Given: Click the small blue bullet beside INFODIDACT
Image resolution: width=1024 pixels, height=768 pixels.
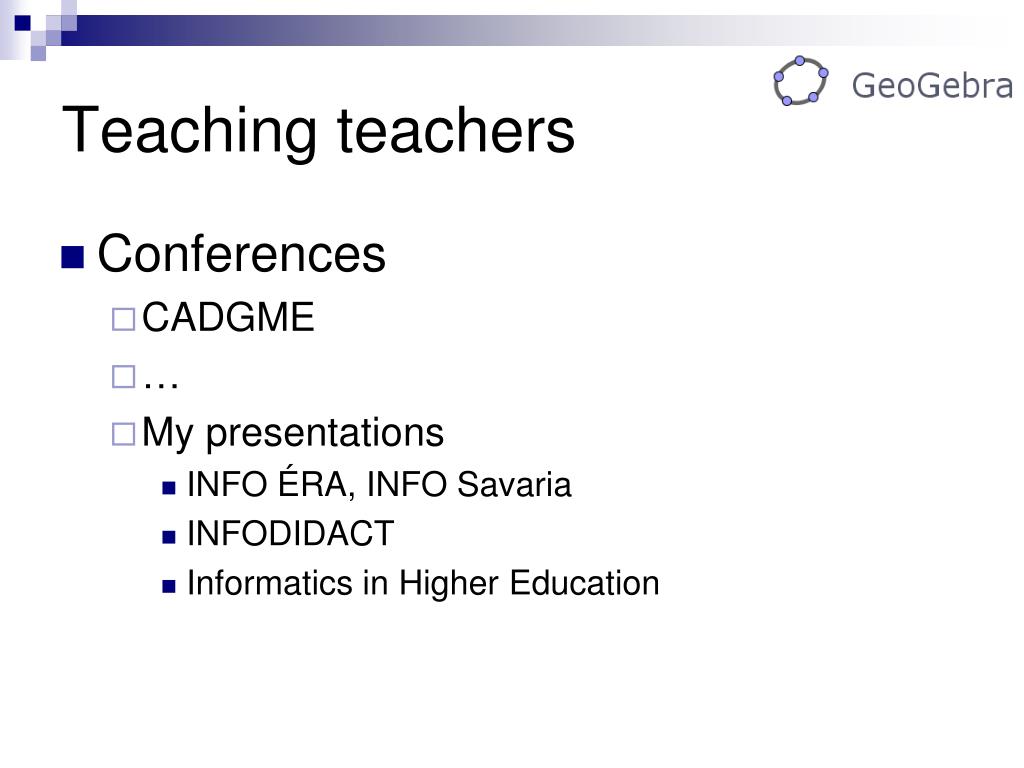Looking at the screenshot, I should point(169,537).
